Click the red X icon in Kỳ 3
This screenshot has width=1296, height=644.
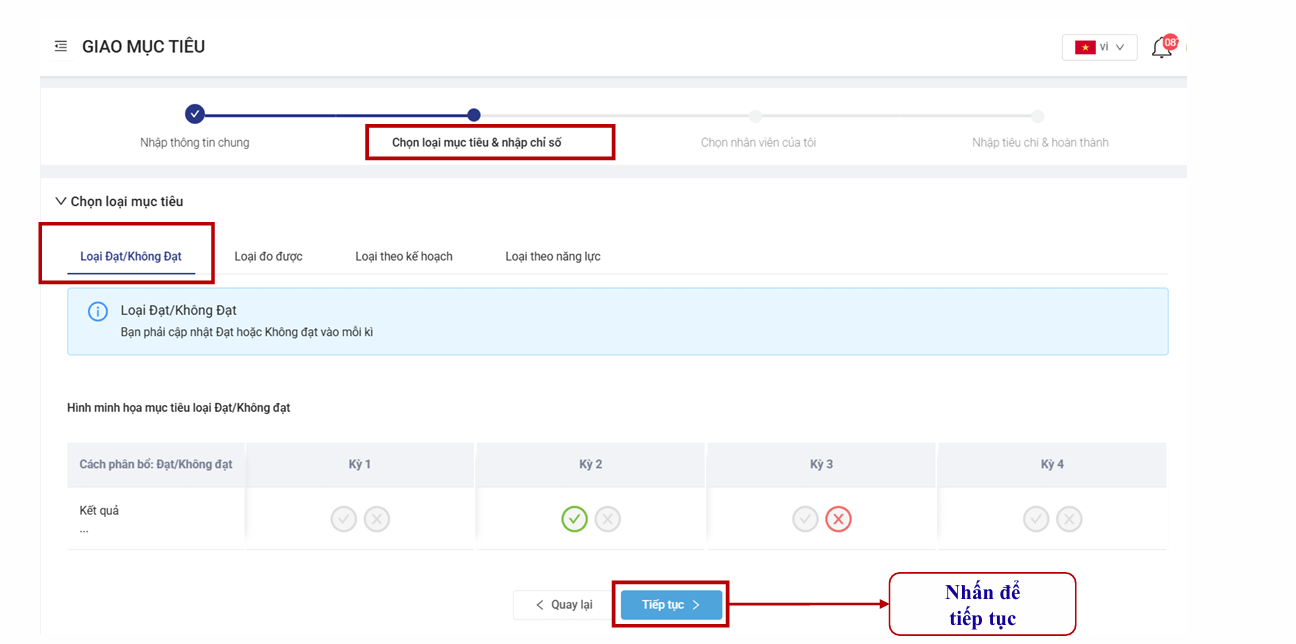click(x=838, y=519)
